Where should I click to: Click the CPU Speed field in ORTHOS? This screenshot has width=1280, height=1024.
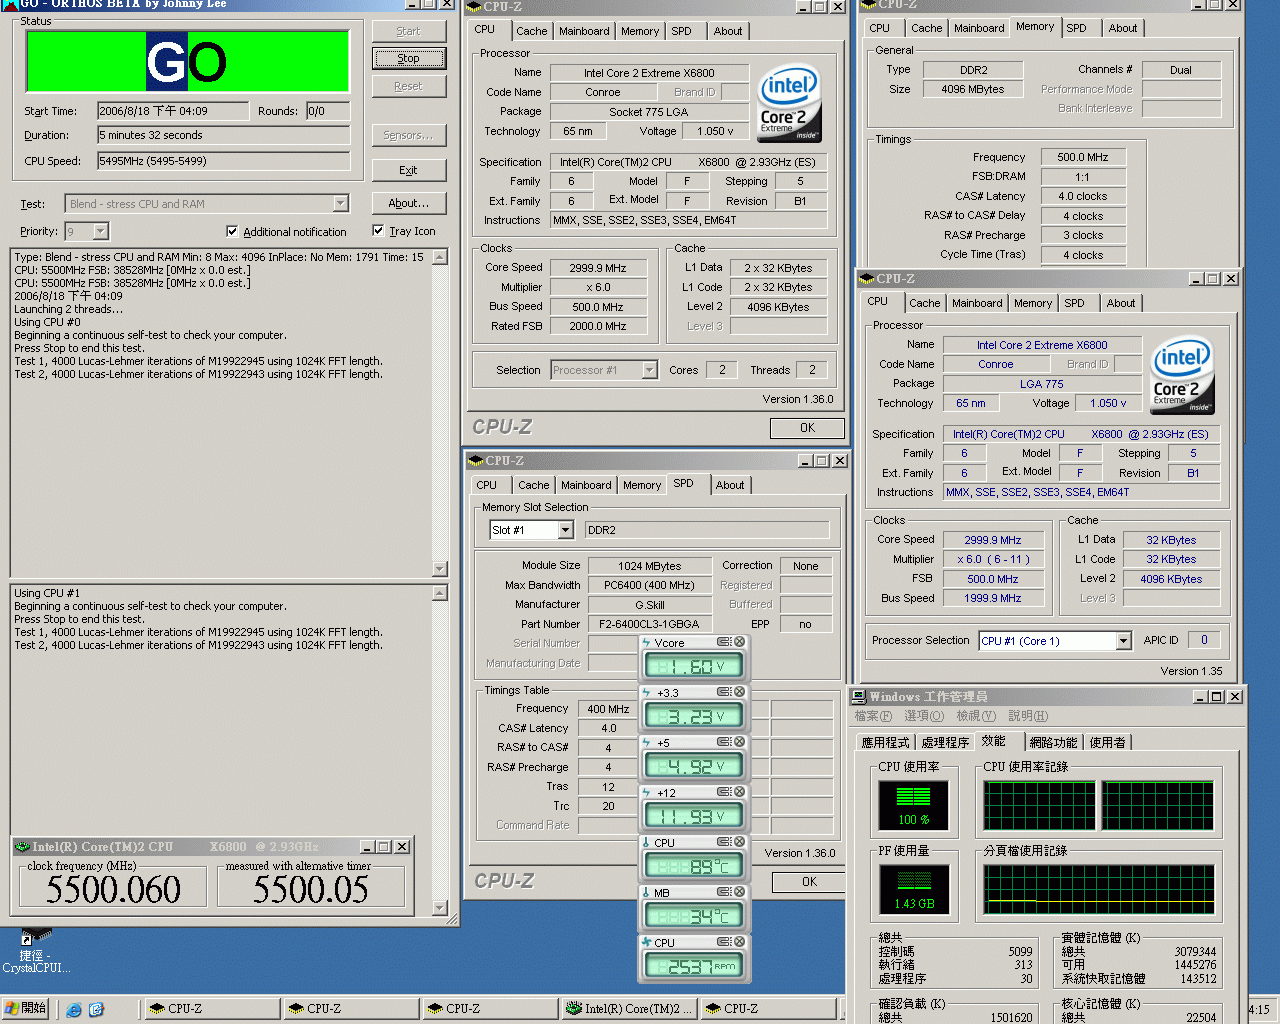(223, 161)
